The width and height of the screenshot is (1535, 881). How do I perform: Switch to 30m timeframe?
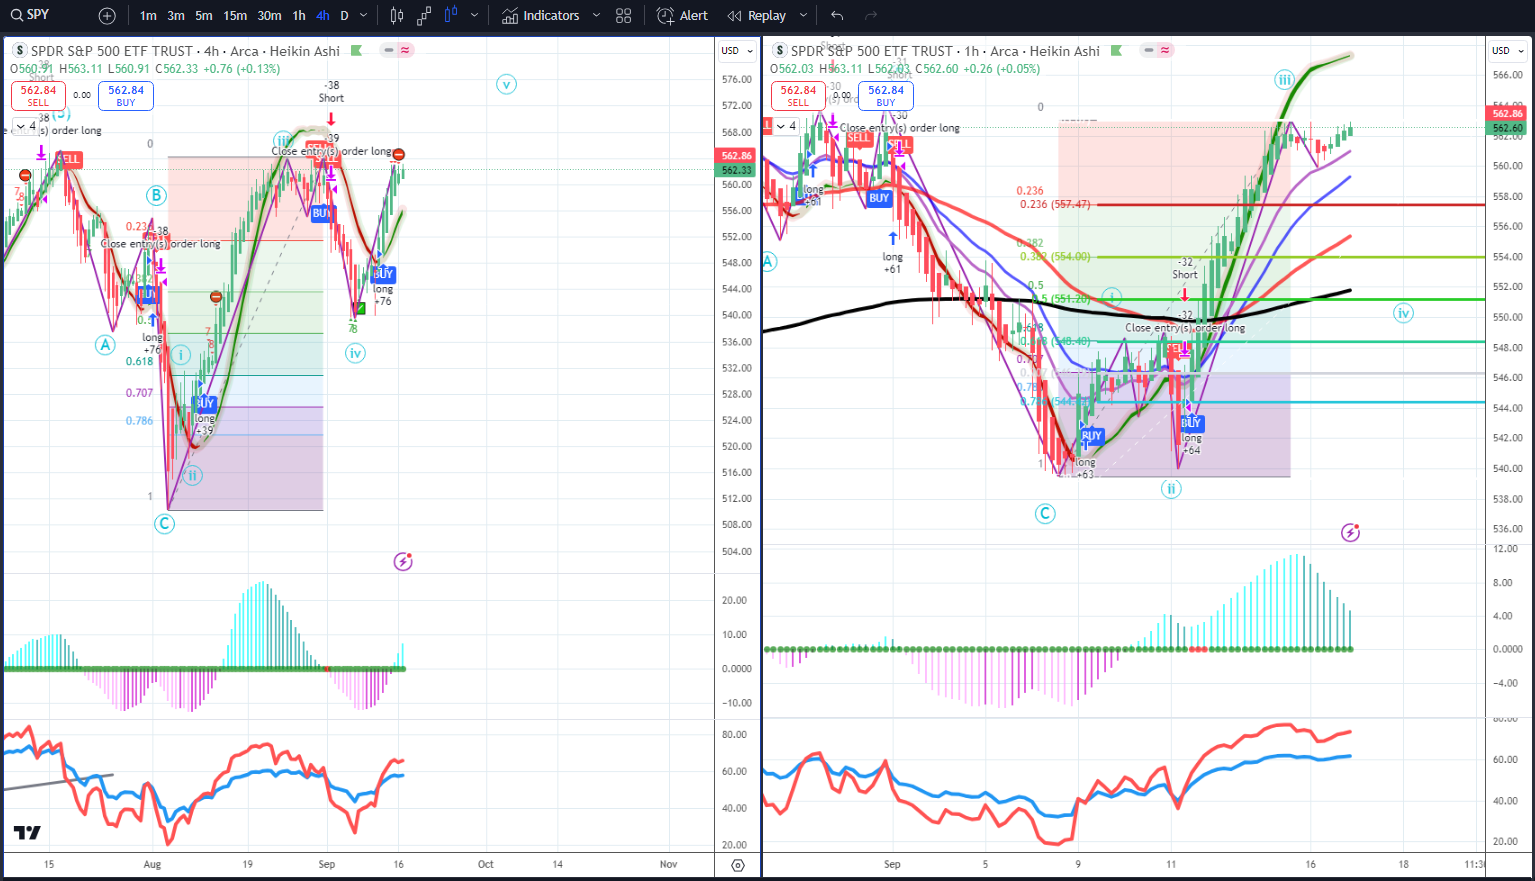269,16
